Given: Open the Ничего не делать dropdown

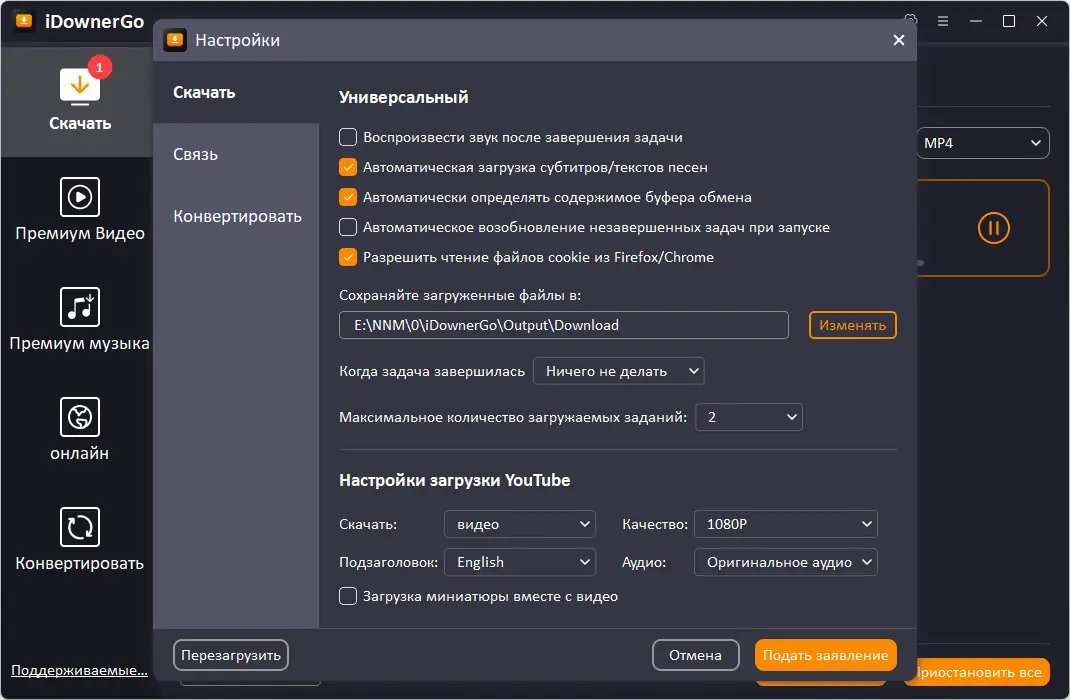Looking at the screenshot, I should [618, 371].
